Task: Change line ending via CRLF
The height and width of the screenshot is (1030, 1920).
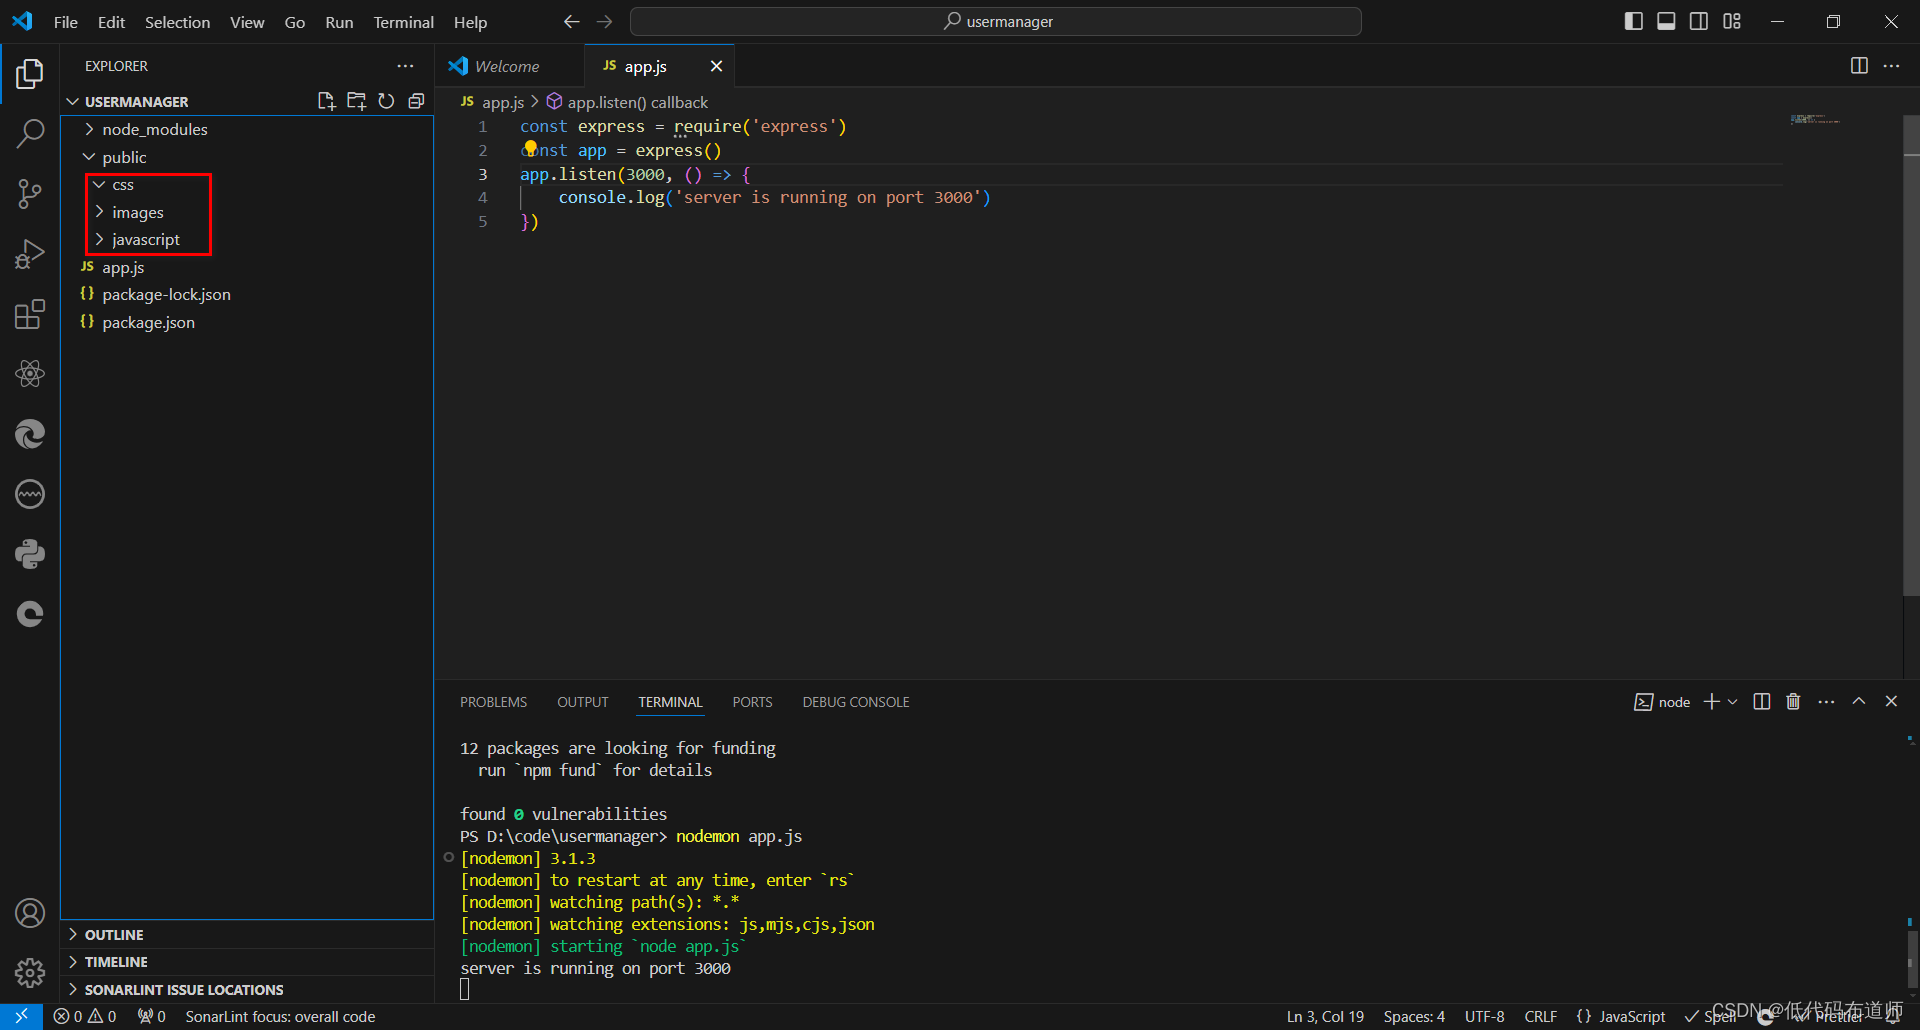Action: [1540, 1016]
